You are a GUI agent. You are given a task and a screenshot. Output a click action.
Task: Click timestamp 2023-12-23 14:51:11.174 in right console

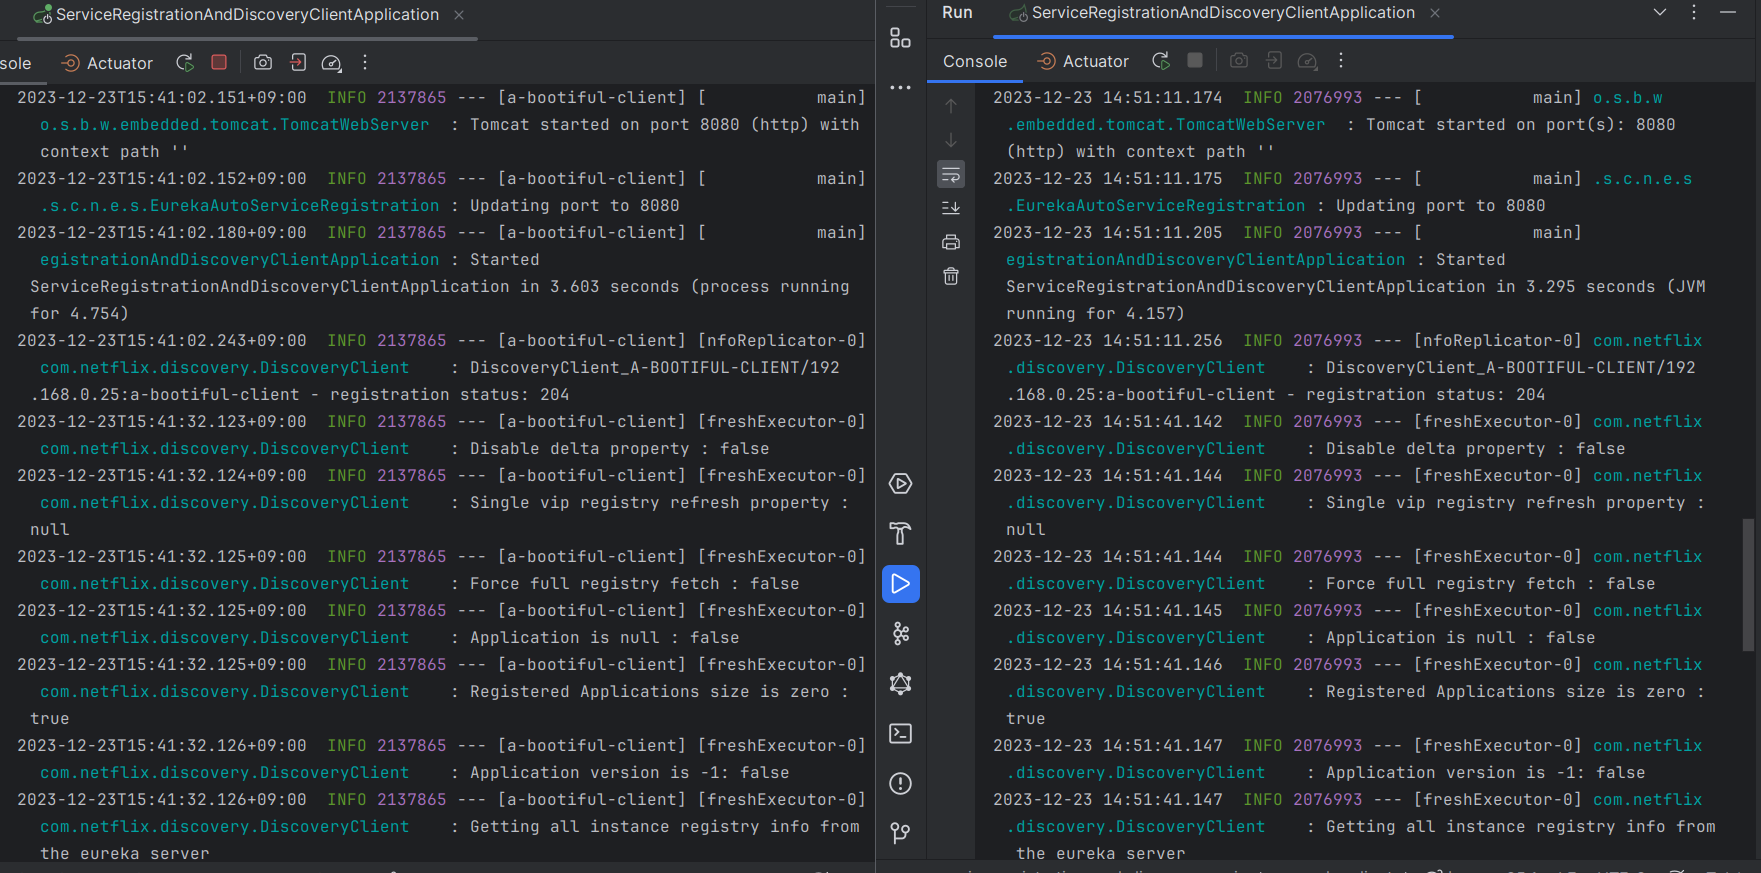click(1107, 98)
